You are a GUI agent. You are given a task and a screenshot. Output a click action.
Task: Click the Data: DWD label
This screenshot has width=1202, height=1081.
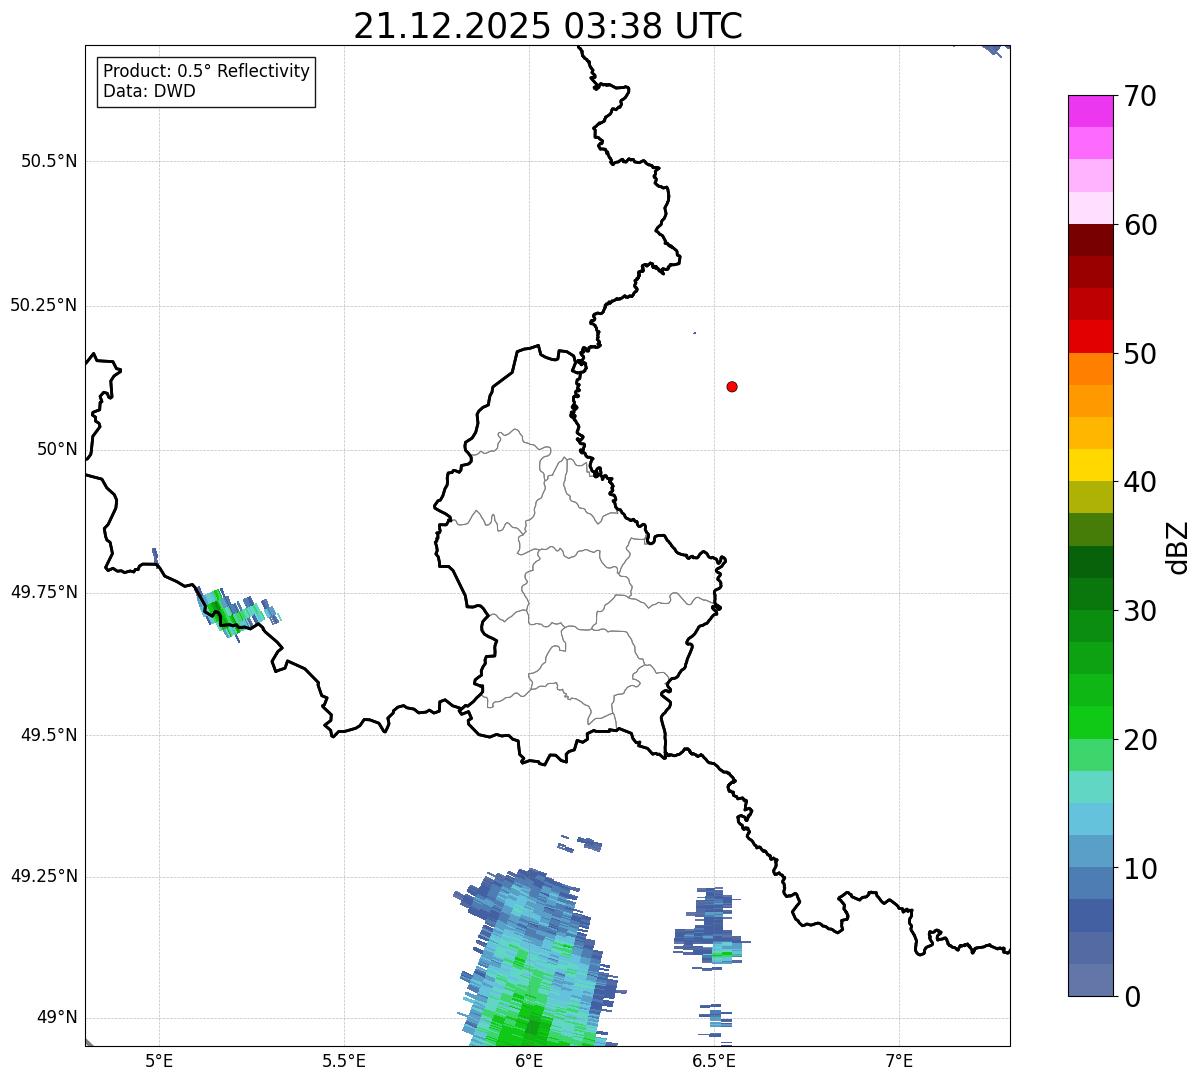click(149, 91)
